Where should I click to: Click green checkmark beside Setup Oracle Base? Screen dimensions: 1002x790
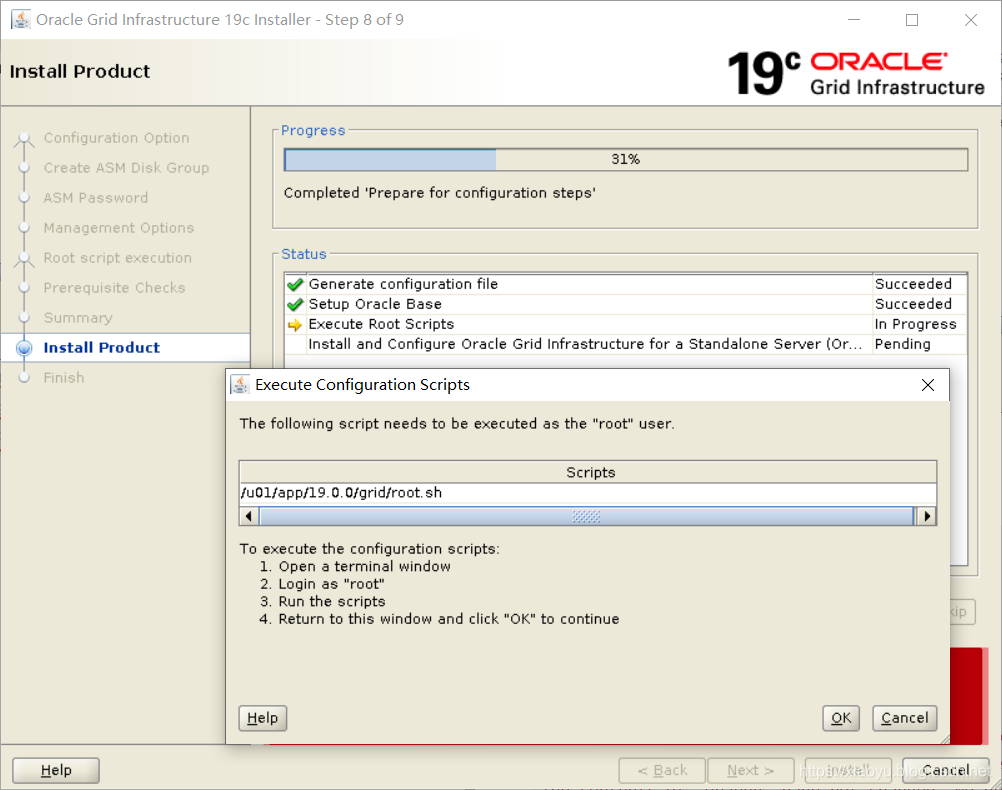pyautogui.click(x=295, y=304)
